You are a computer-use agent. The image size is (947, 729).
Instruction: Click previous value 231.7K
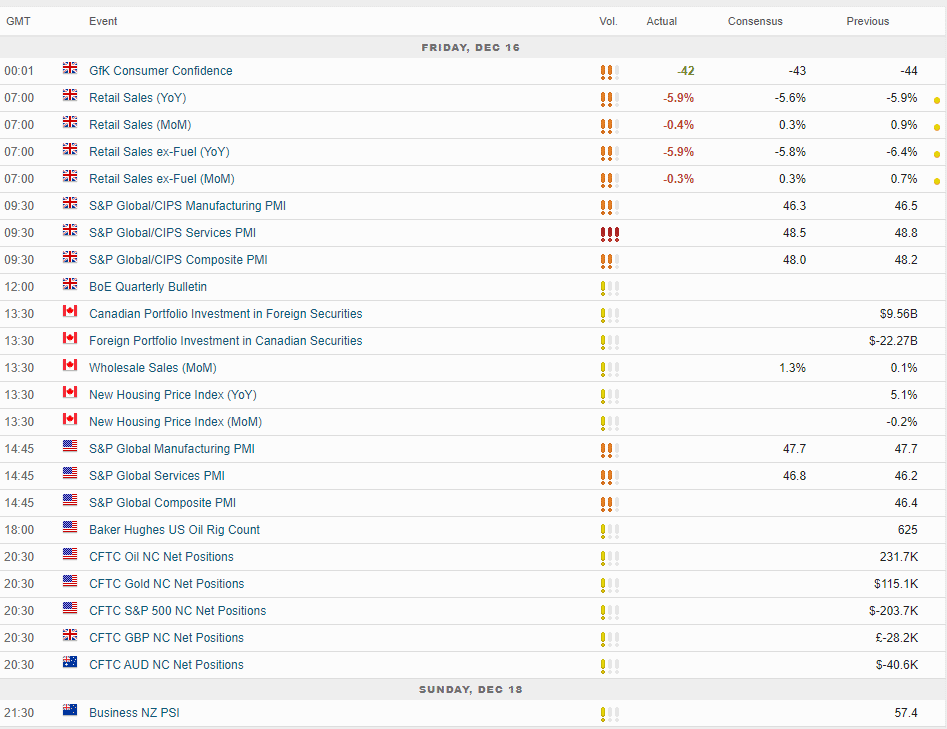pos(899,557)
